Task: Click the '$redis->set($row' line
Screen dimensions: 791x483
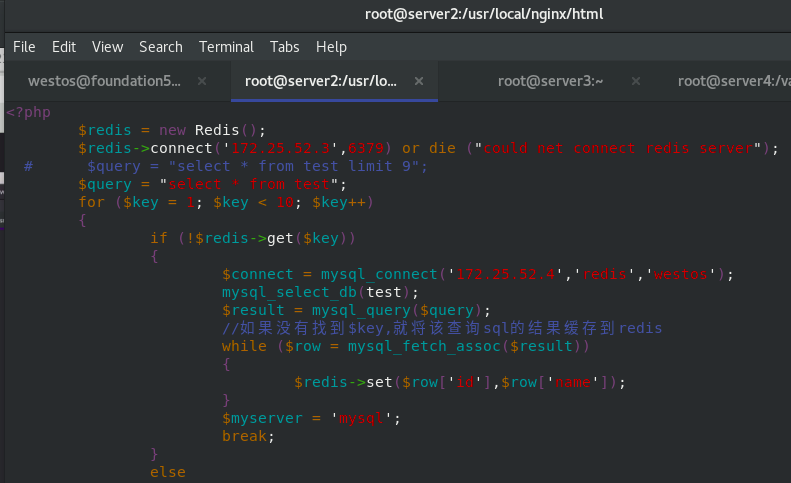Action: coord(460,382)
